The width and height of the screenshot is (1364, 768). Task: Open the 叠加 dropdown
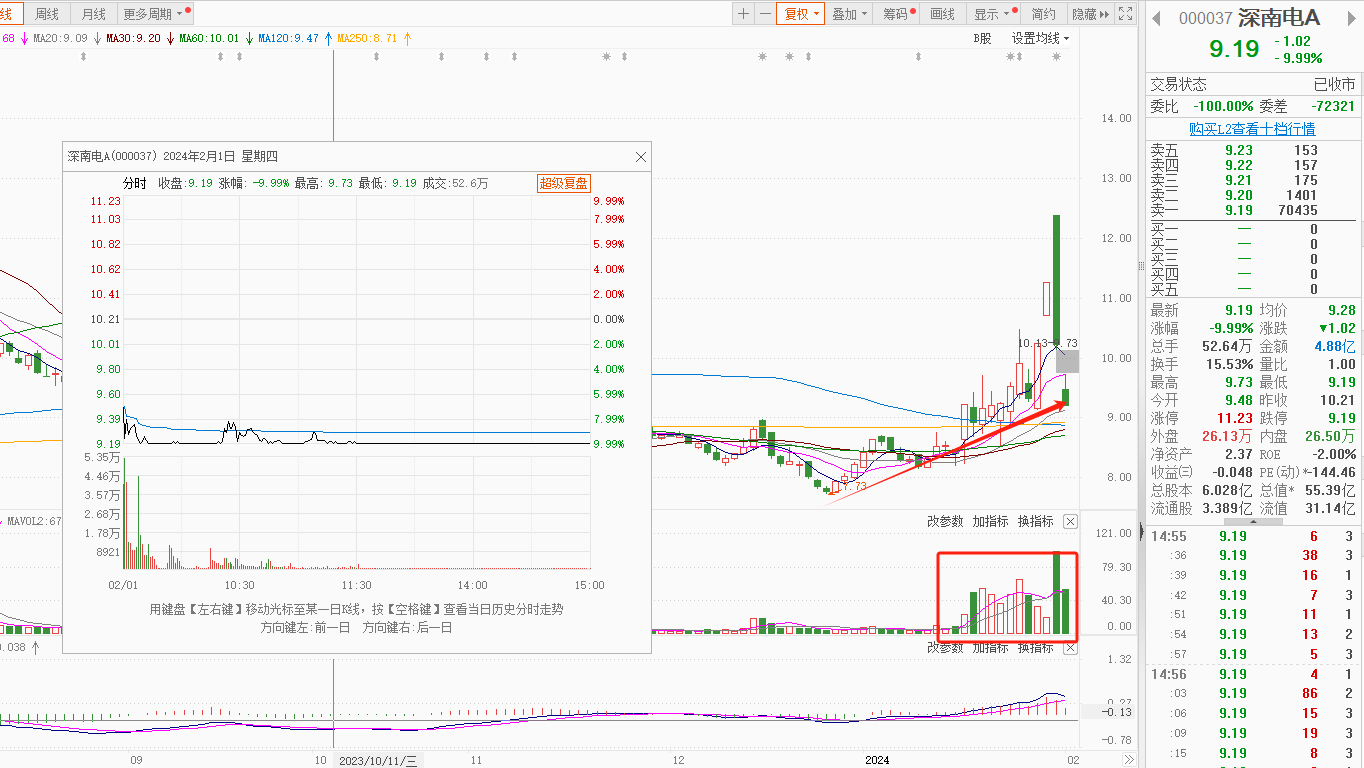[x=849, y=13]
